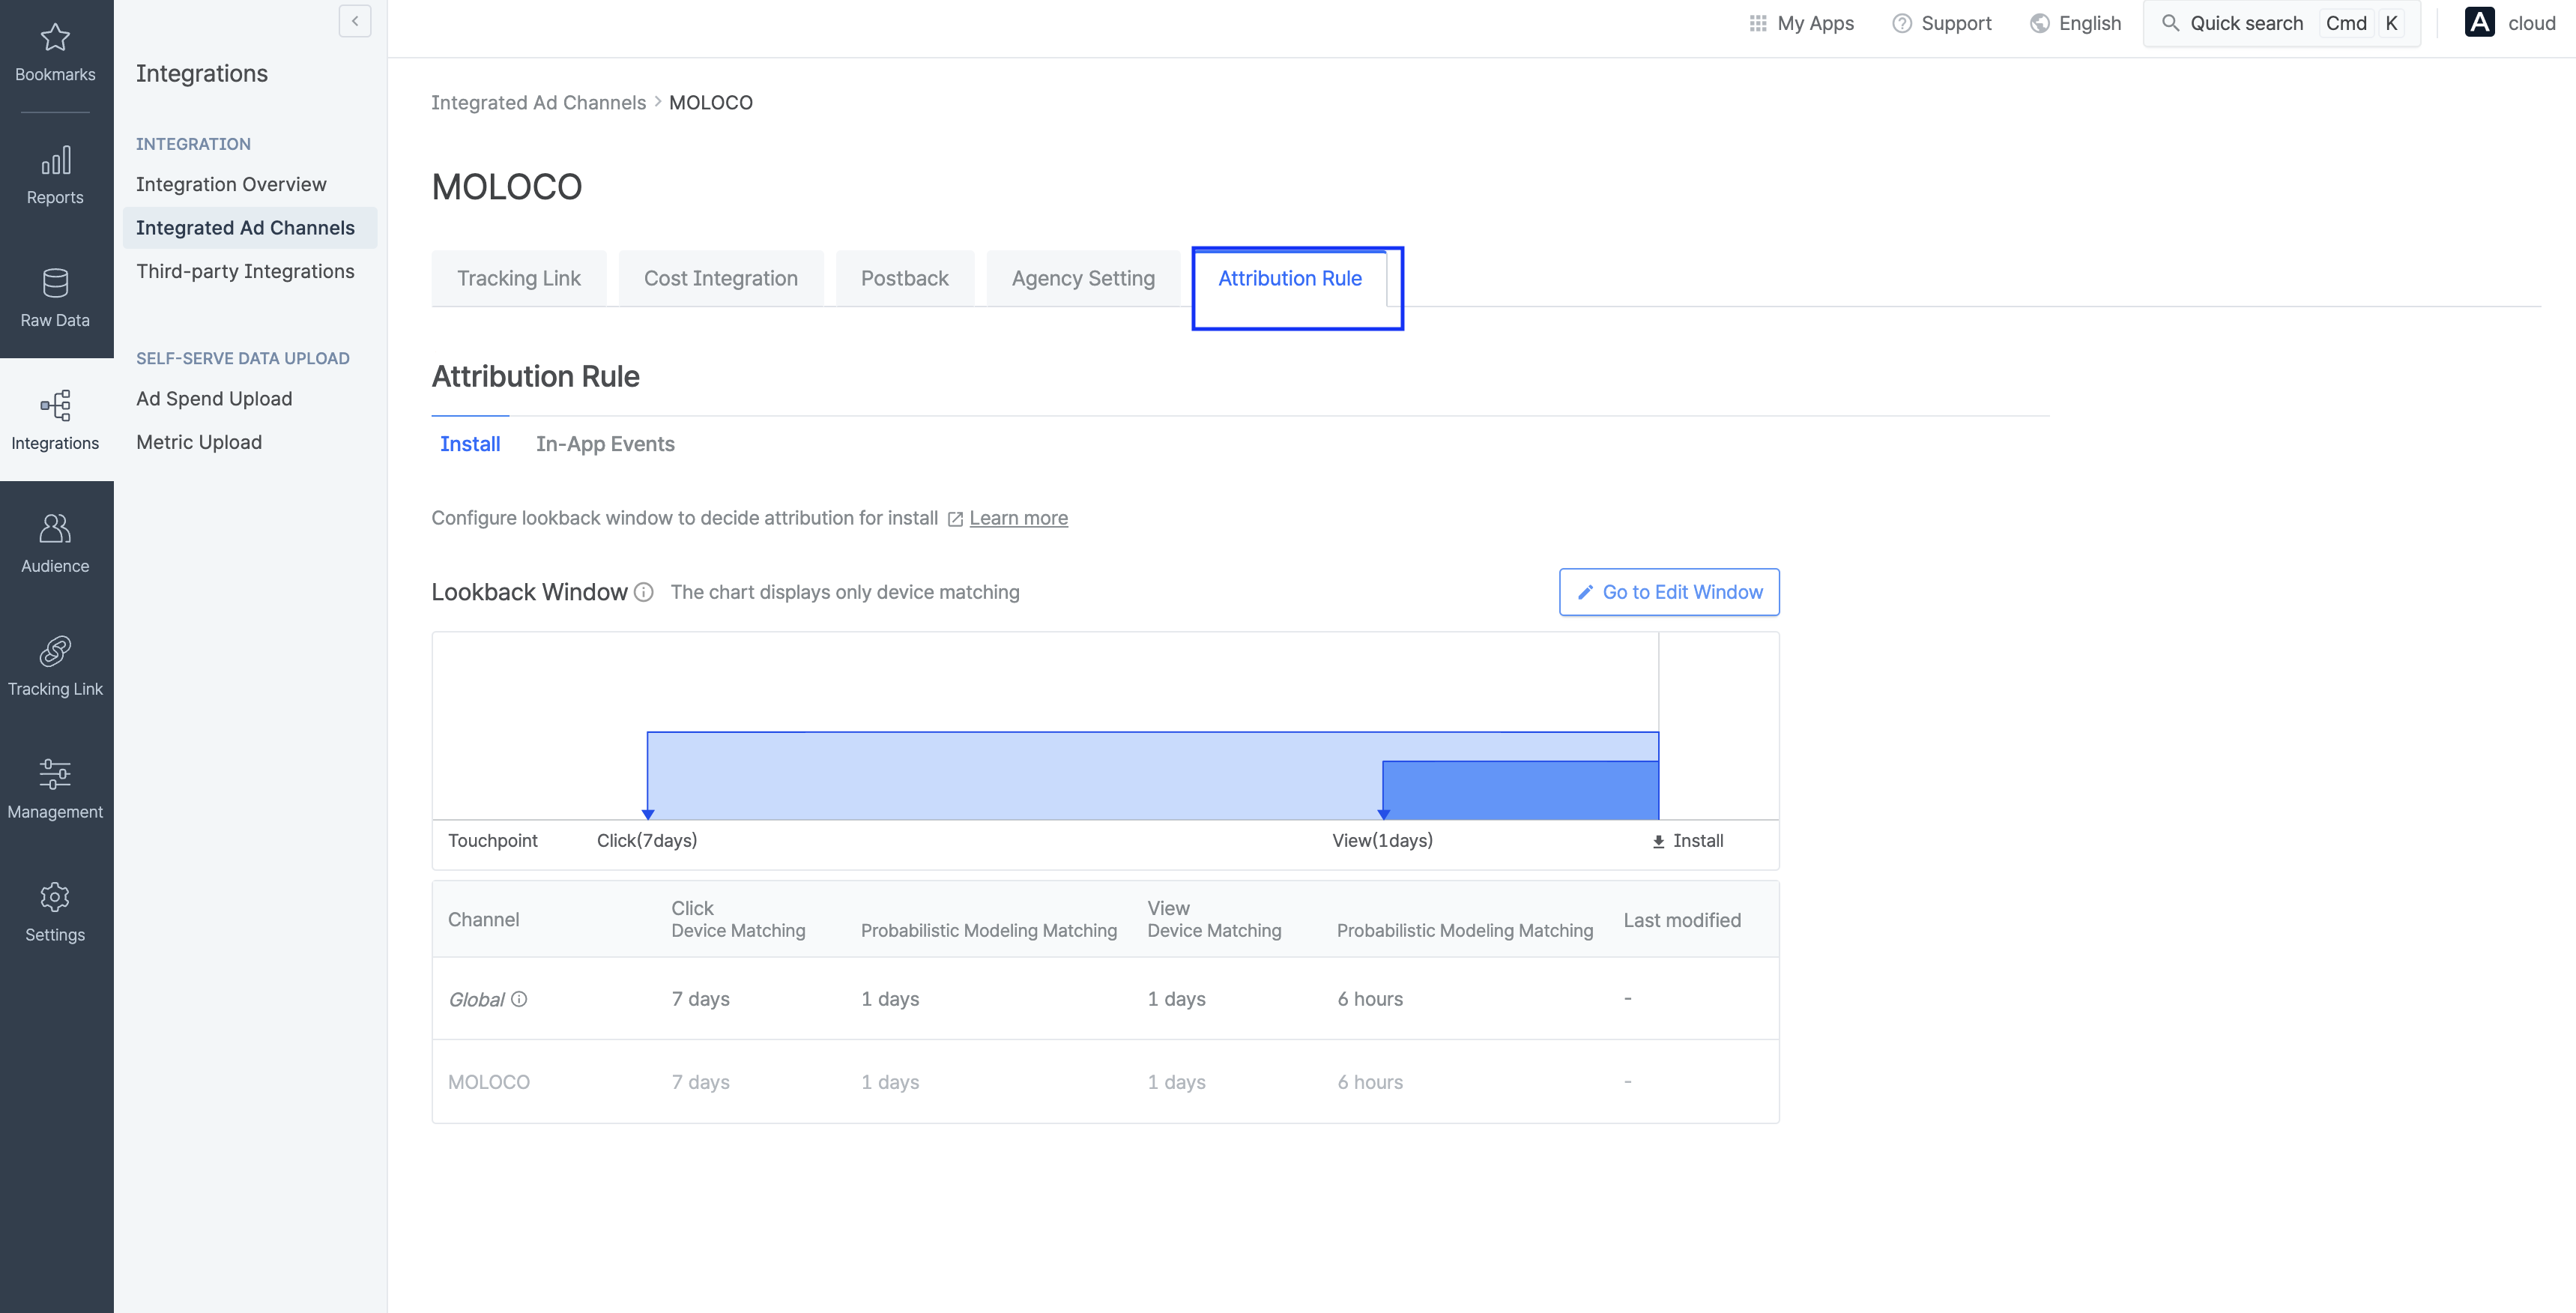
Task: Collapse the Integrations side panel
Action: point(355,21)
